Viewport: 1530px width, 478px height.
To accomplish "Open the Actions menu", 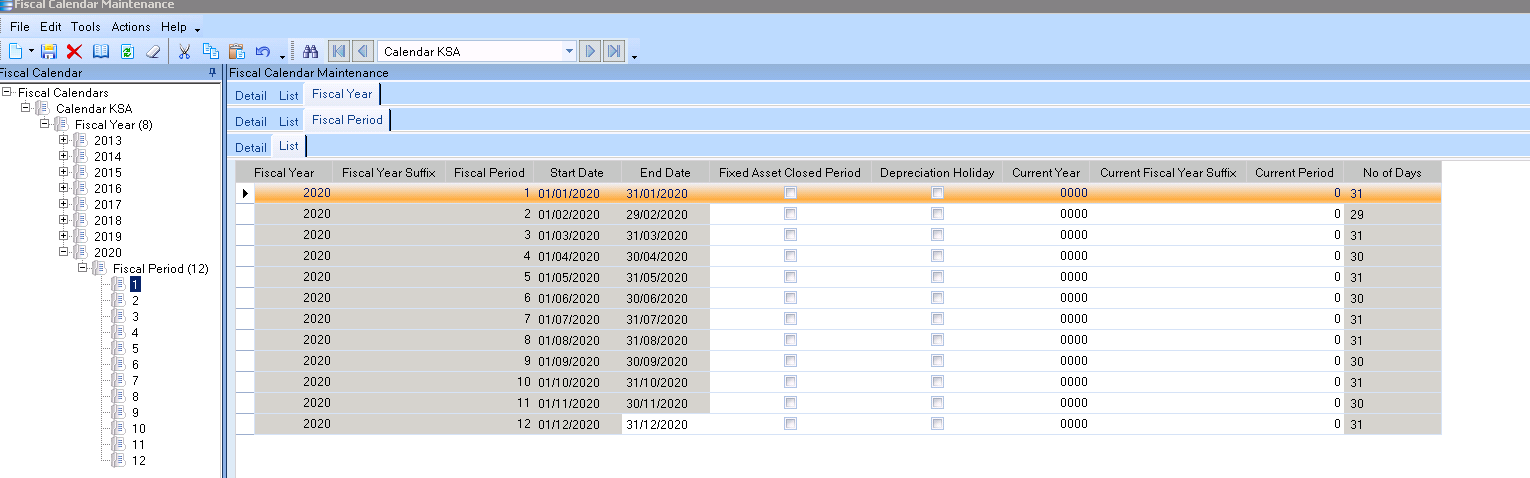I will point(131,27).
